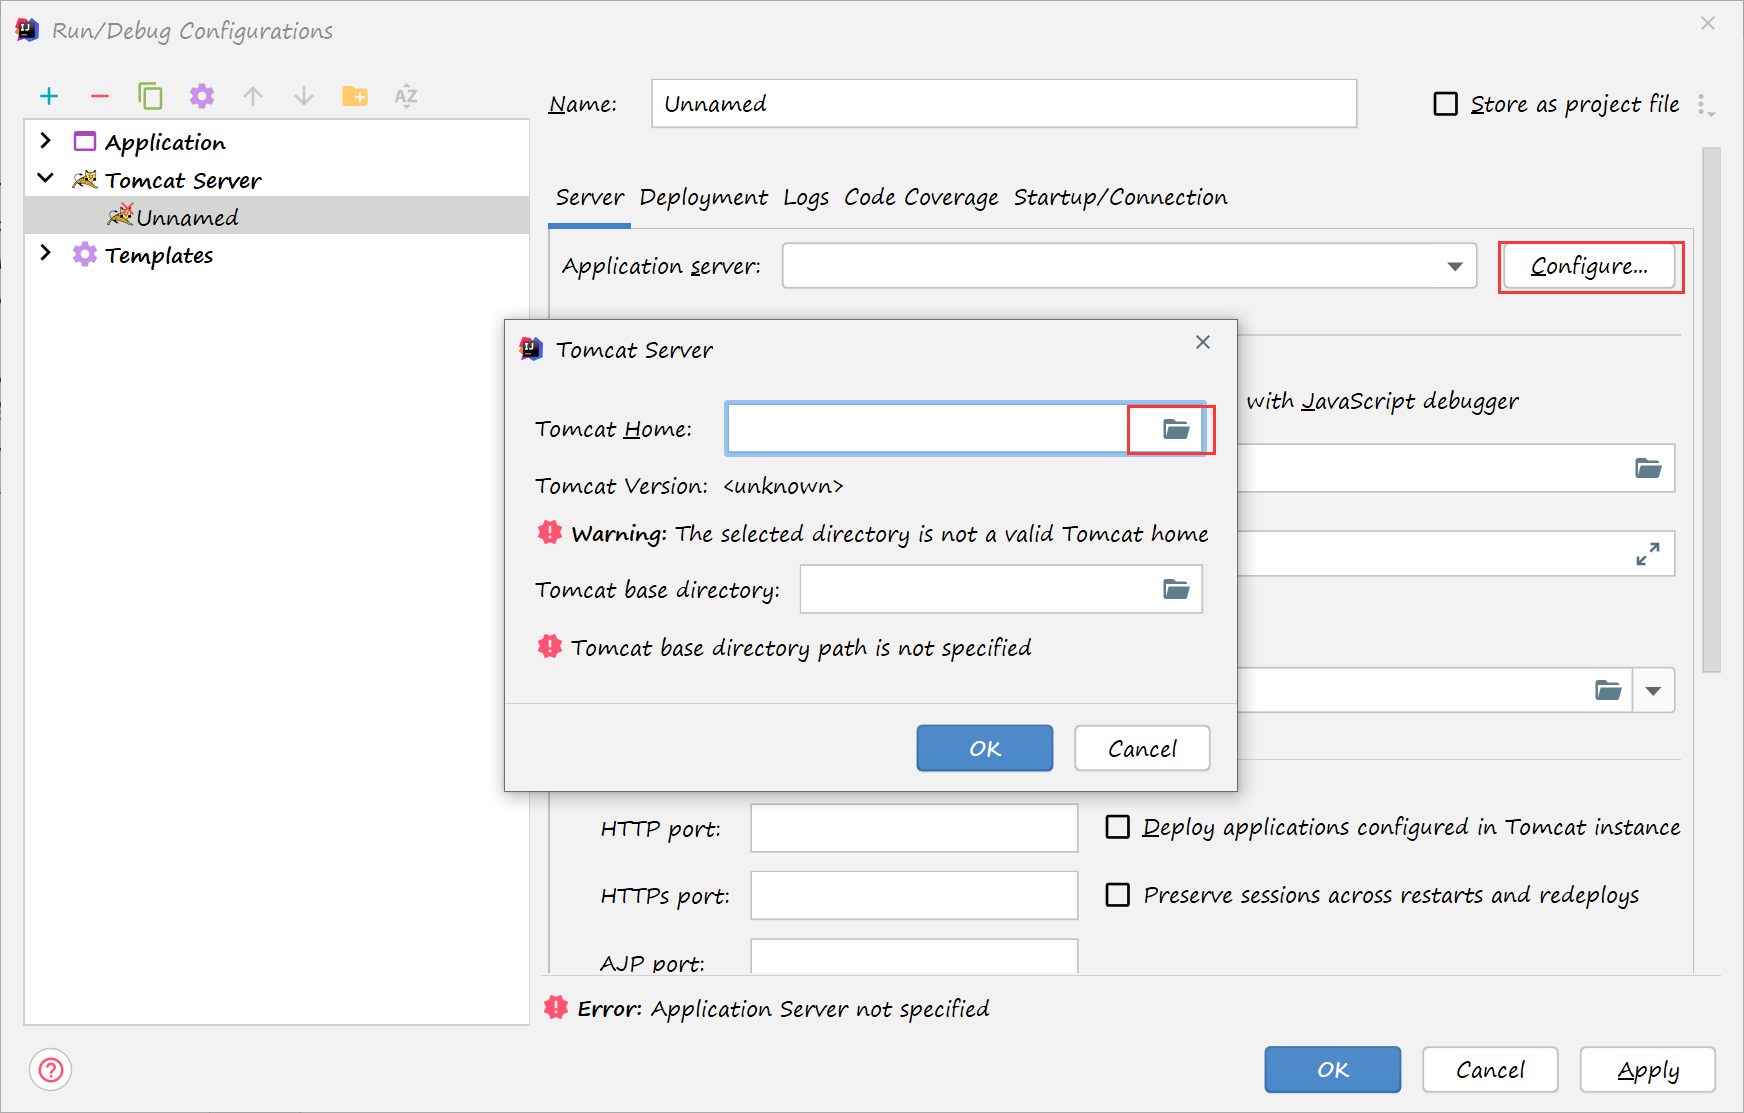
Task: Move configuration up arrow
Action: pos(253,96)
